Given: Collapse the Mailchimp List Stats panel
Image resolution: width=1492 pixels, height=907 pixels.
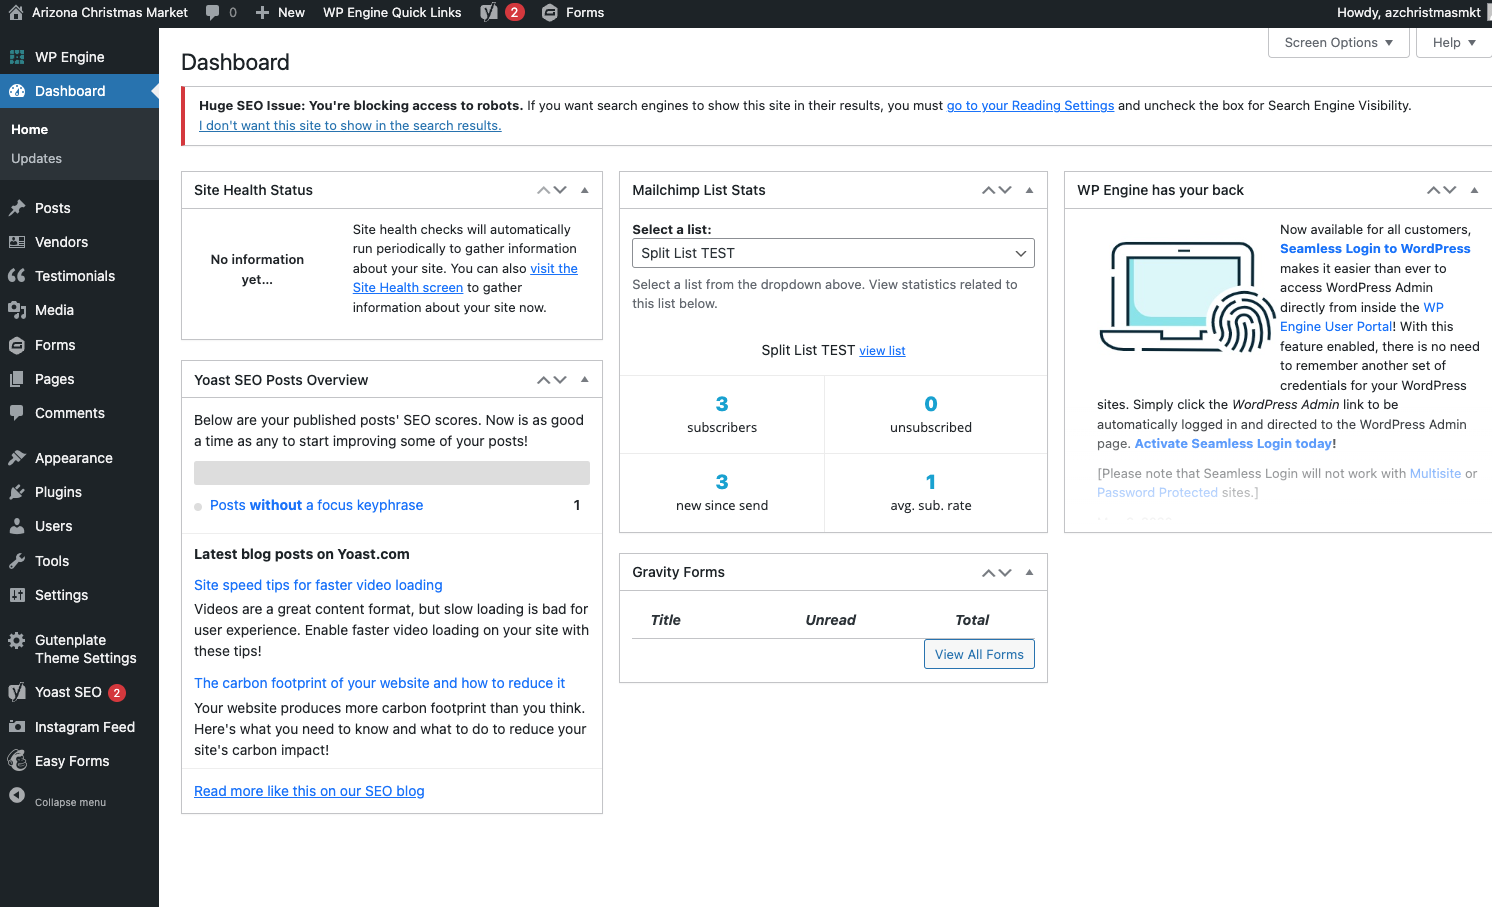Looking at the screenshot, I should [x=1029, y=190].
